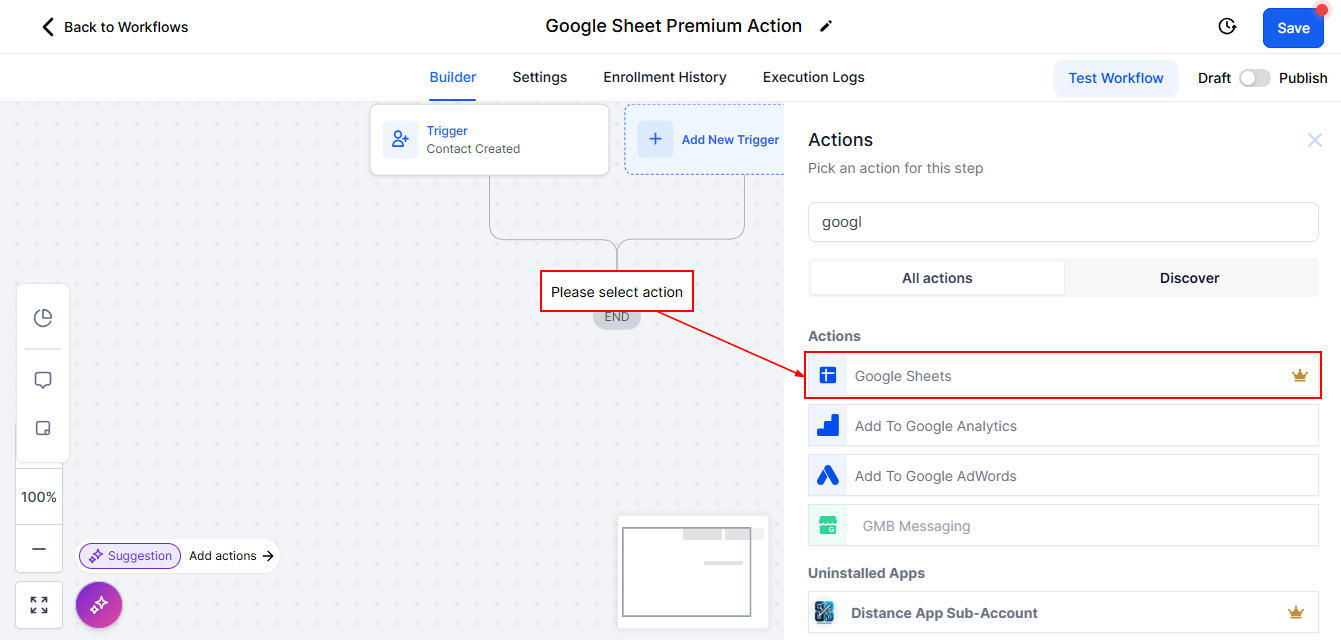Click the Save button
The height and width of the screenshot is (640, 1341).
pyautogui.click(x=1292, y=28)
